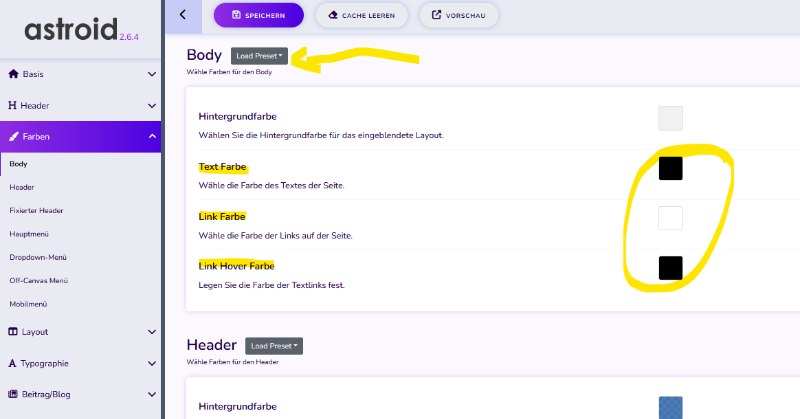
Task: Open Load Preset dropdown for Body
Action: pyautogui.click(x=259, y=56)
